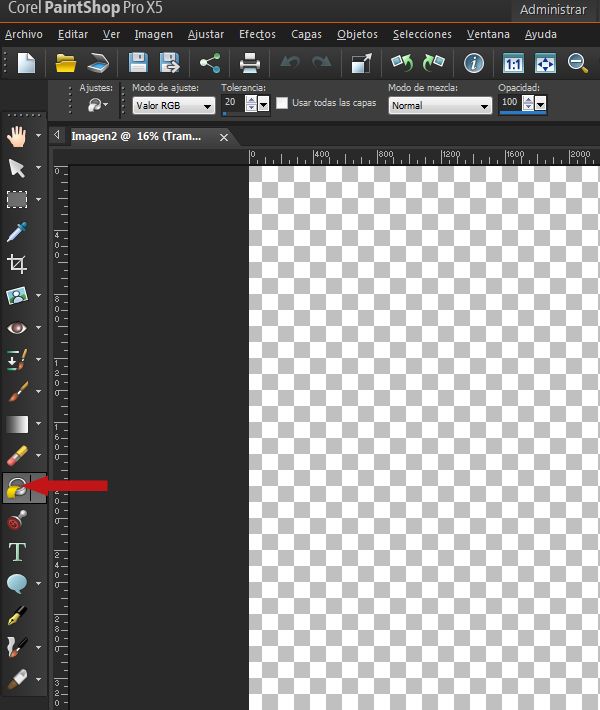Select the Eraser tool
Viewport: 600px width, 710px height.
click(x=17, y=456)
